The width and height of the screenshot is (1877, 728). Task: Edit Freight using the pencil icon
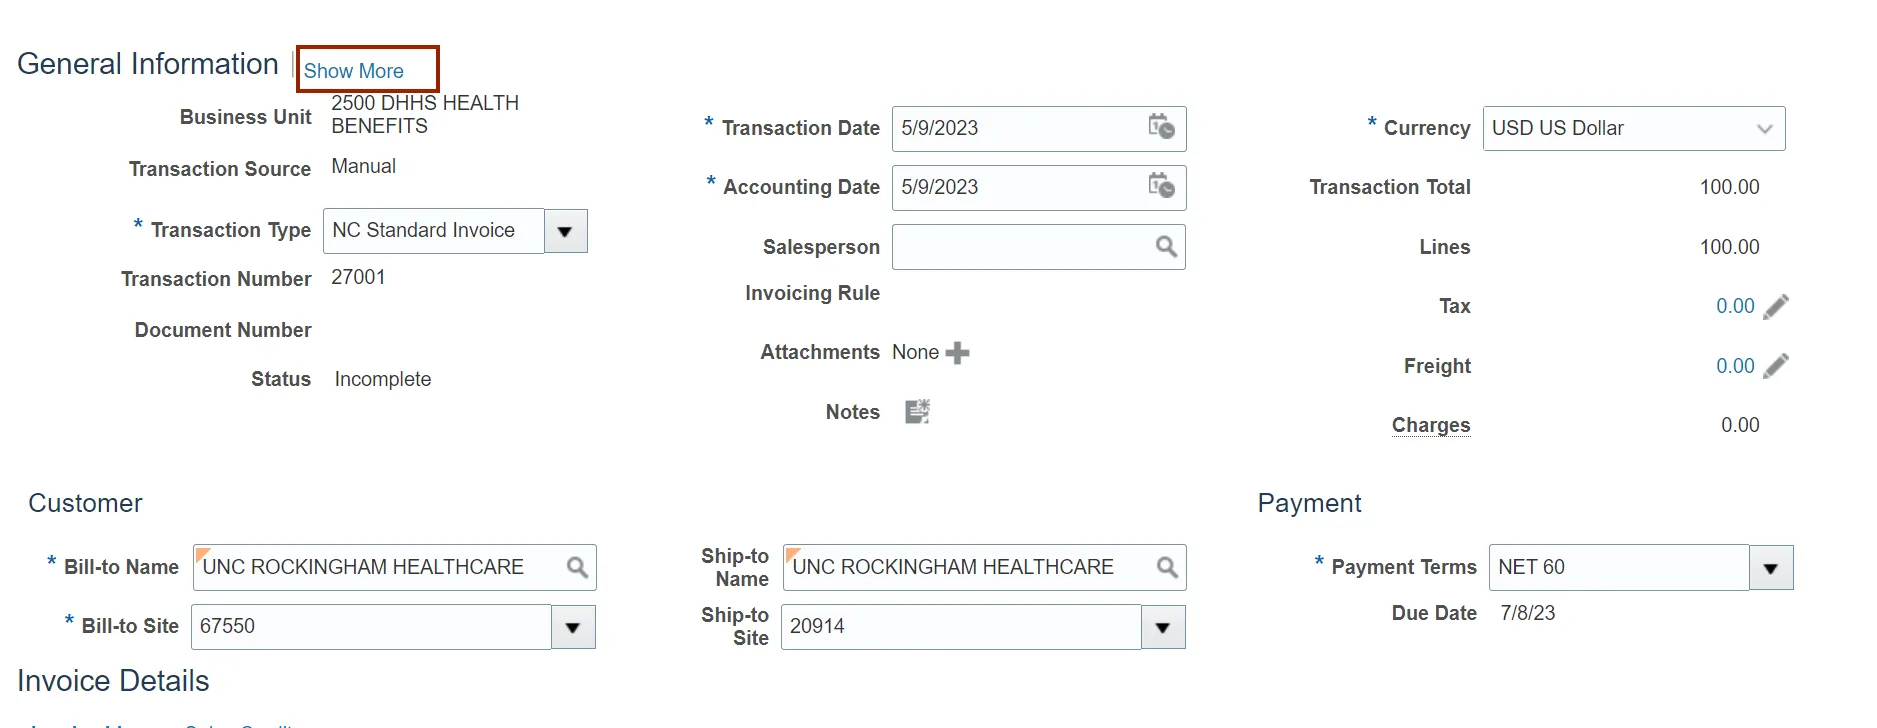pos(1776,366)
